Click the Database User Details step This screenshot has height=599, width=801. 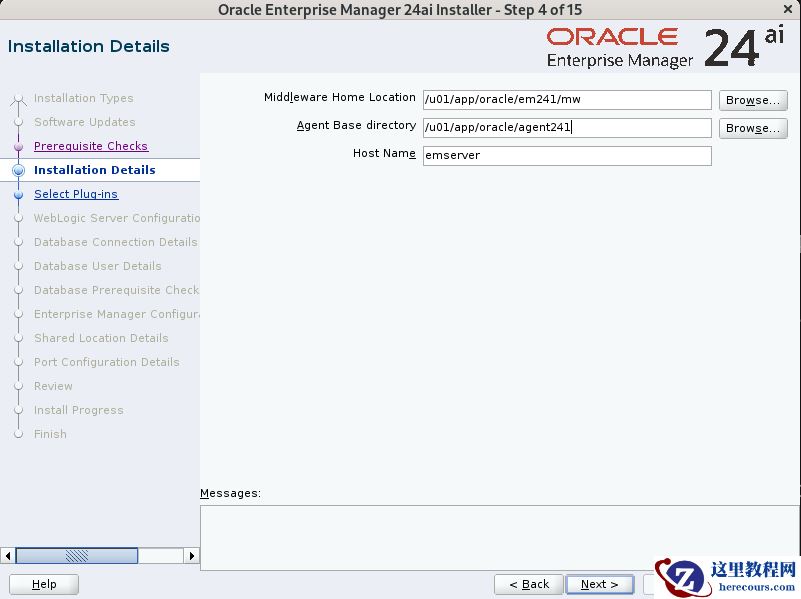tap(98, 266)
